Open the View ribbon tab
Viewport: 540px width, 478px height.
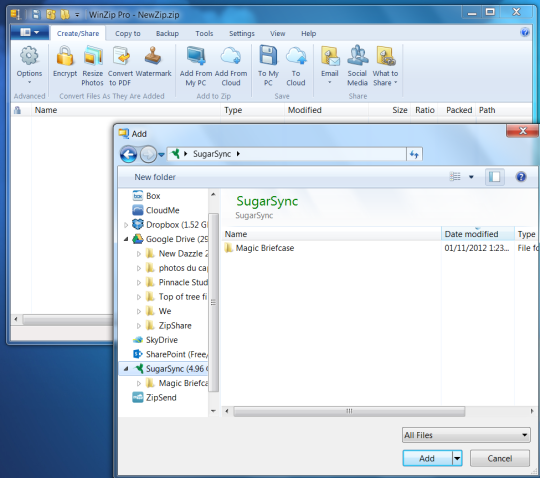(x=278, y=33)
